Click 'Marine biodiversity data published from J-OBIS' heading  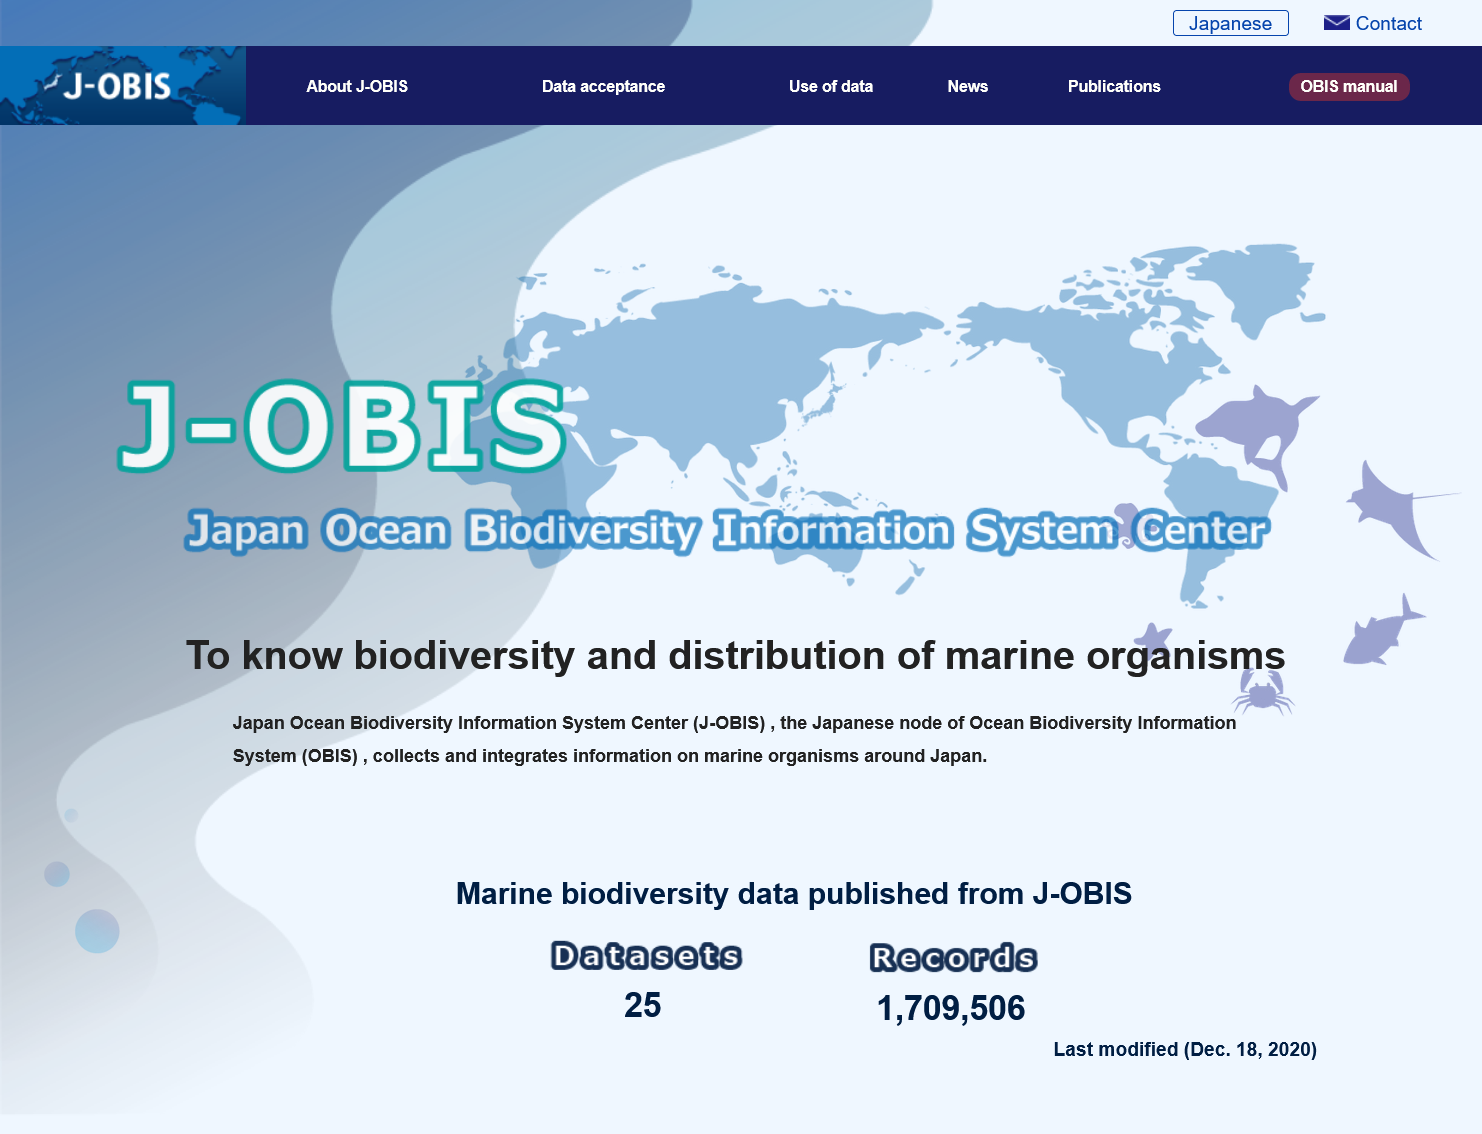click(x=794, y=893)
